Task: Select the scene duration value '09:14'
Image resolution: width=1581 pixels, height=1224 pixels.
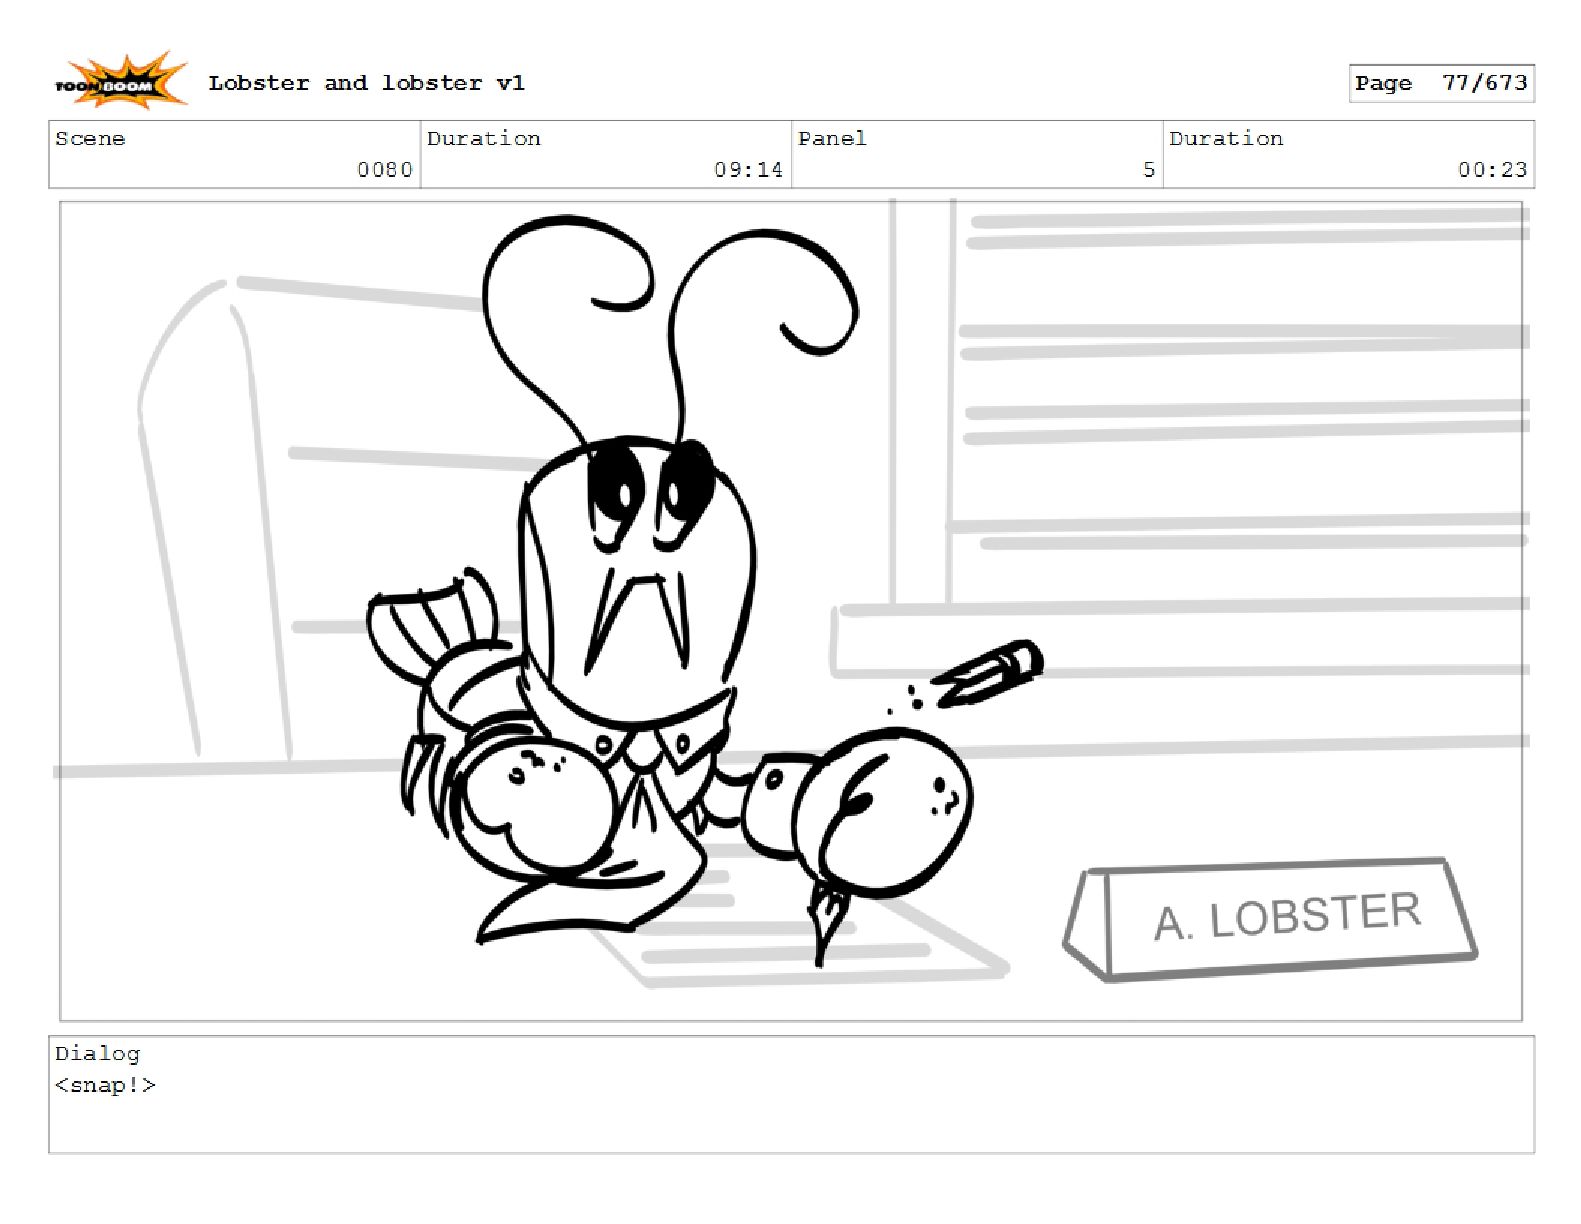Action: coord(748,170)
